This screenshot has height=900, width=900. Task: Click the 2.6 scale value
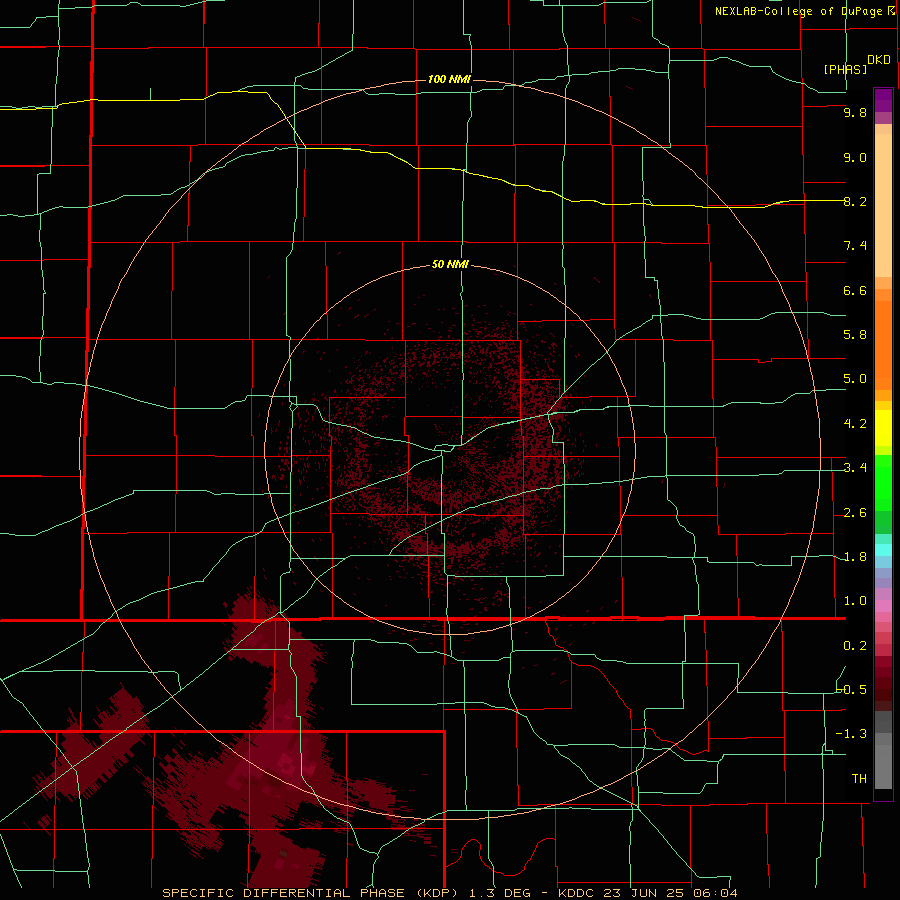click(855, 513)
